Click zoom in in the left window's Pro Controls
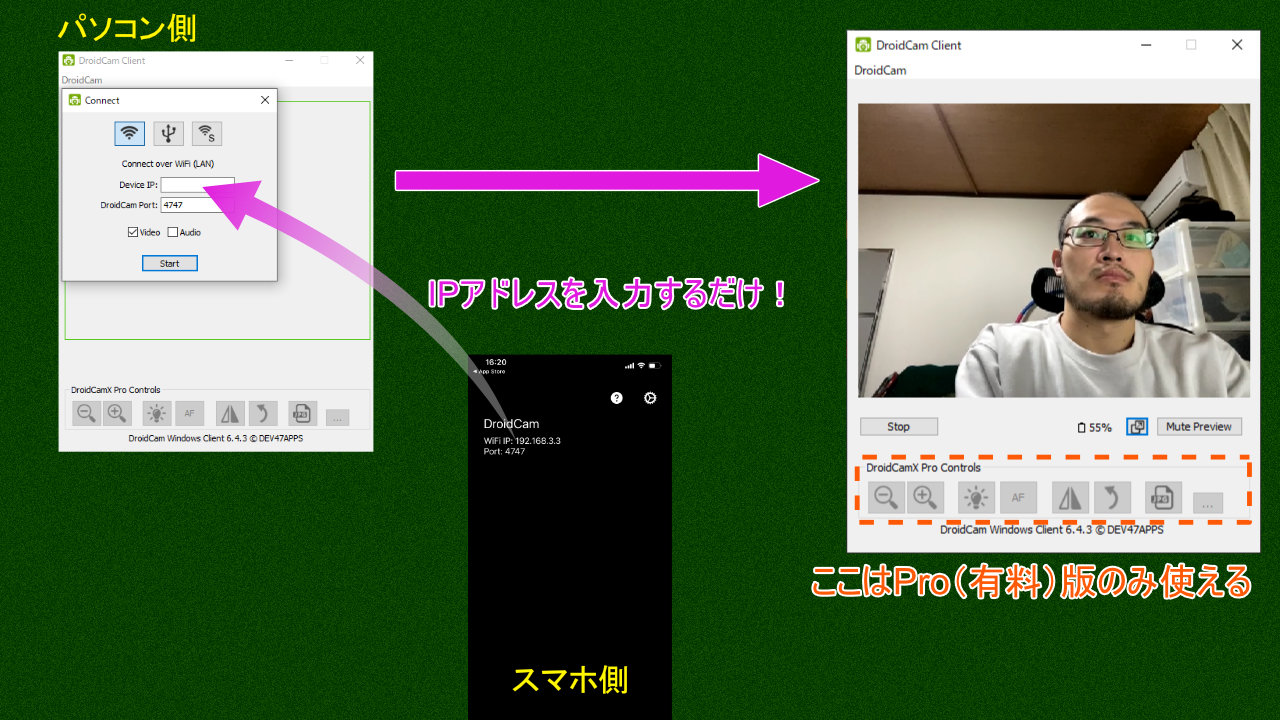 (117, 412)
